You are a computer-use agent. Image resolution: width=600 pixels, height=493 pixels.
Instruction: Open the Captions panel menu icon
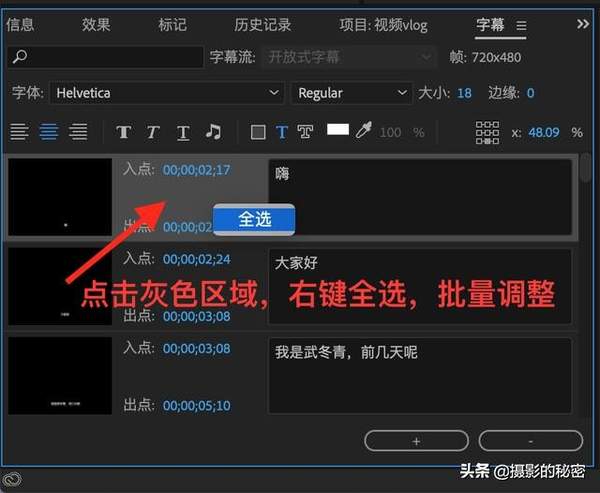521,26
